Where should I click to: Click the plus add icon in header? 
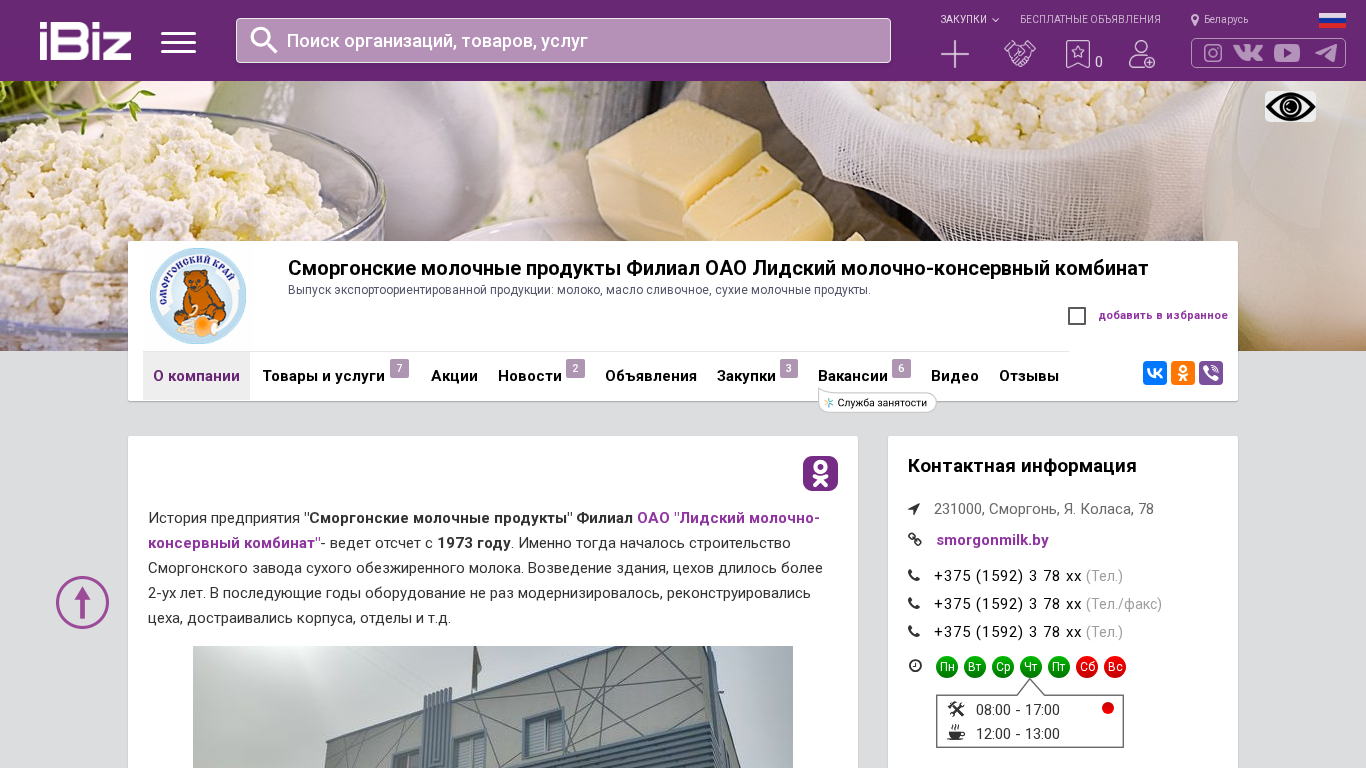coord(955,54)
